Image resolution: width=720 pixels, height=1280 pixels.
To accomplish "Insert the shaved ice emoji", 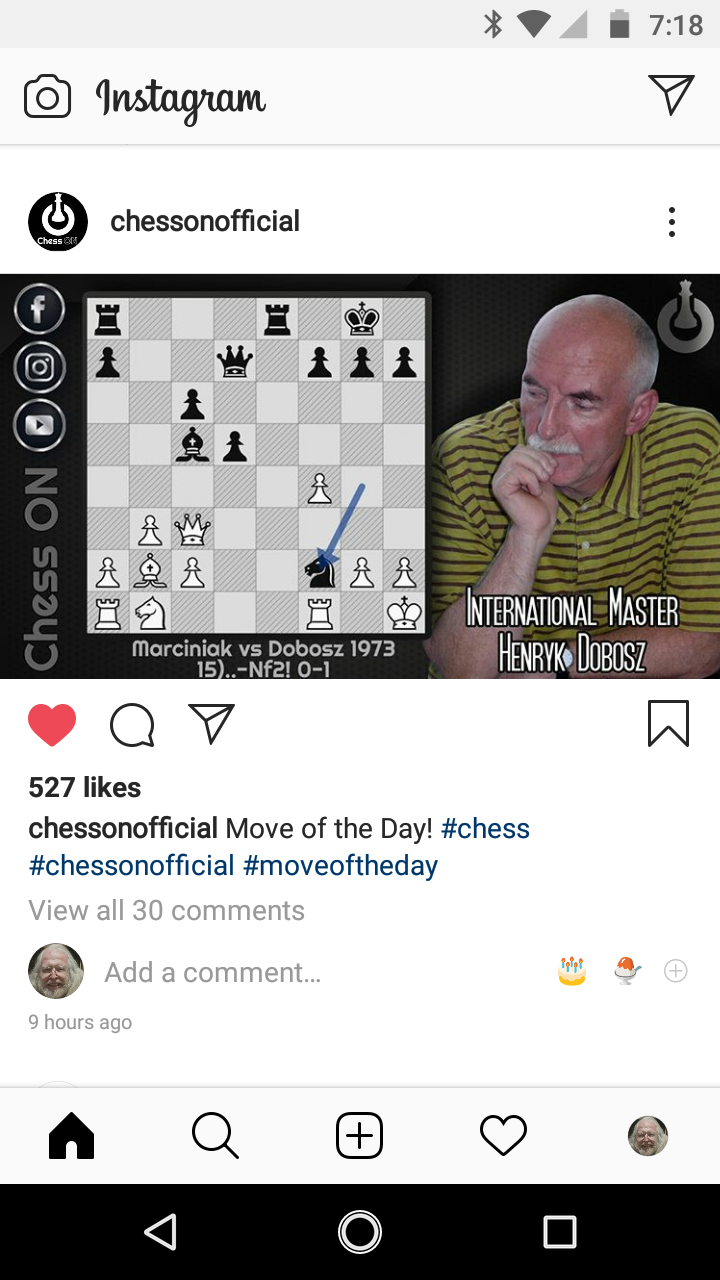I will 627,971.
